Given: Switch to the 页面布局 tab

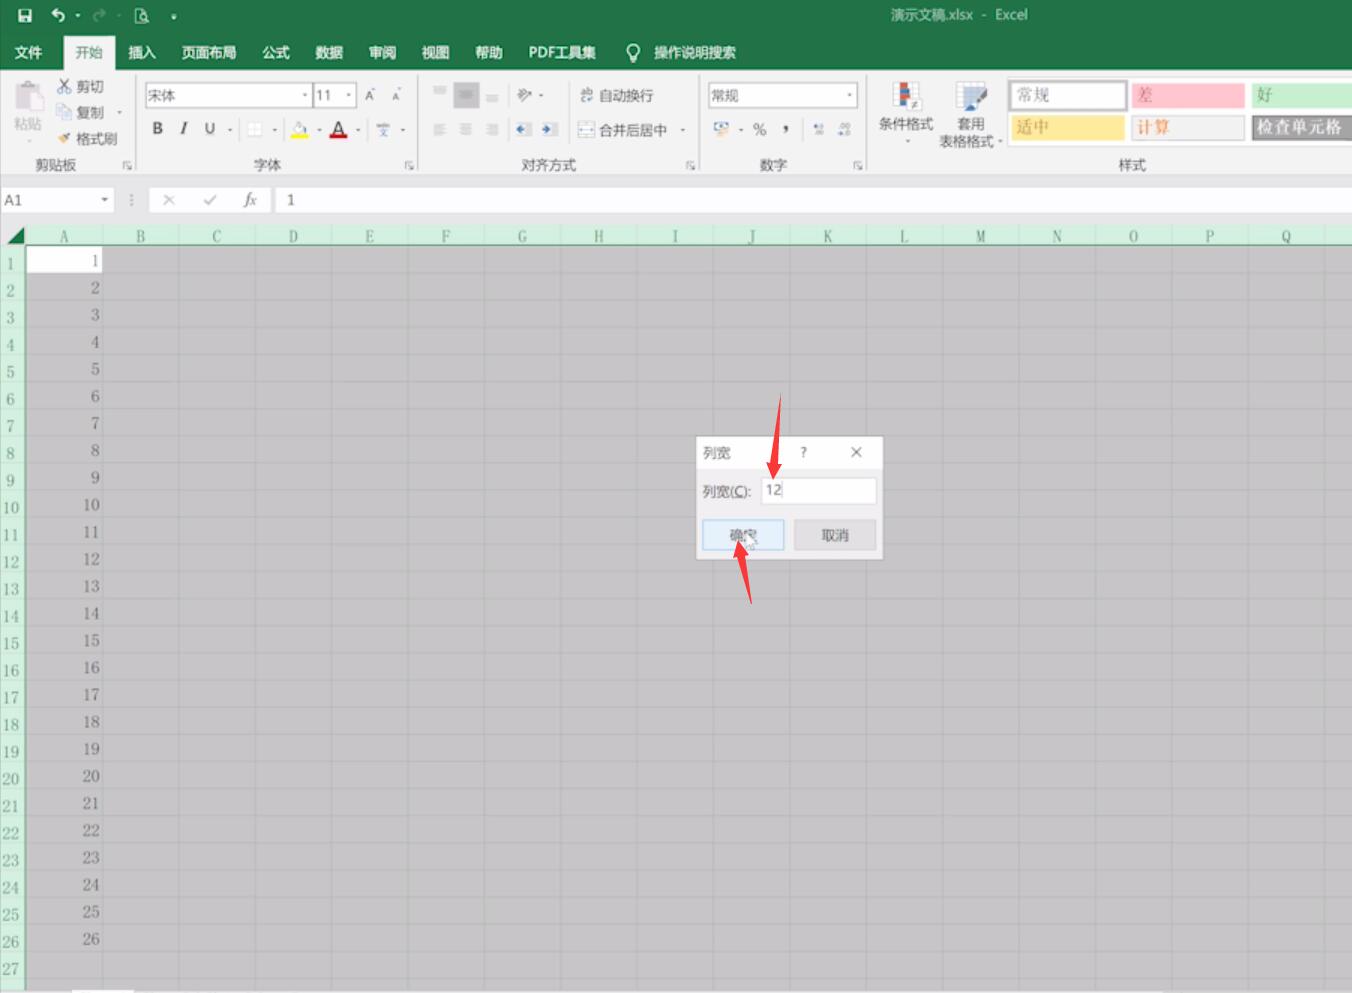Looking at the screenshot, I should click(x=209, y=52).
